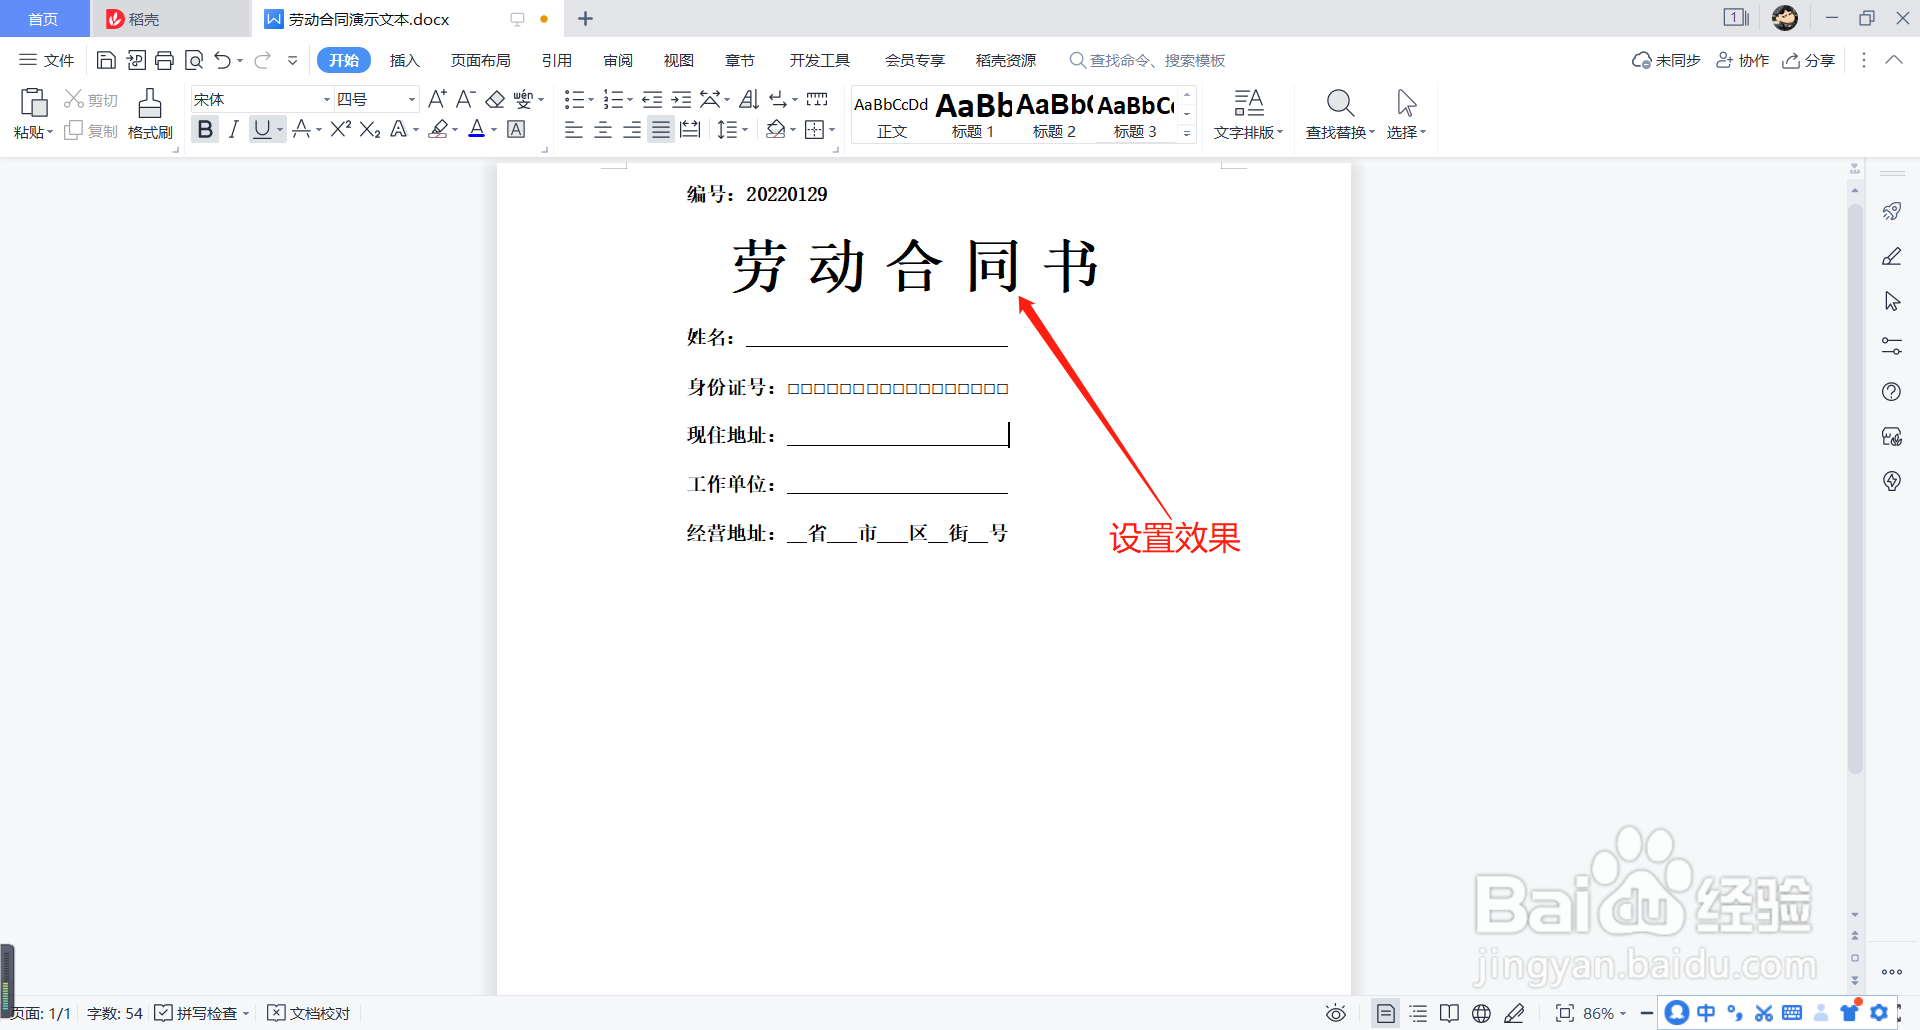Image resolution: width=1920 pixels, height=1030 pixels.
Task: Click the 分享 (Share) button
Action: 1809,60
